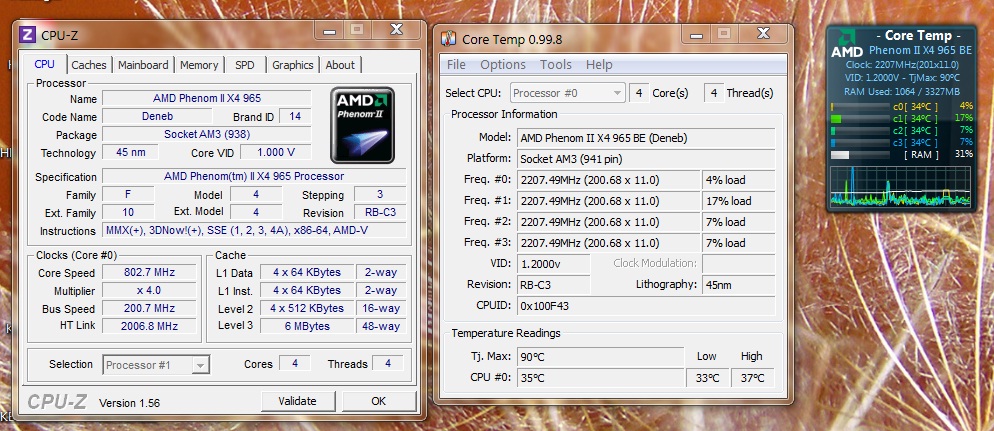The height and width of the screenshot is (431, 994).
Task: Click the Validate button in CPU-Z
Action: (297, 401)
